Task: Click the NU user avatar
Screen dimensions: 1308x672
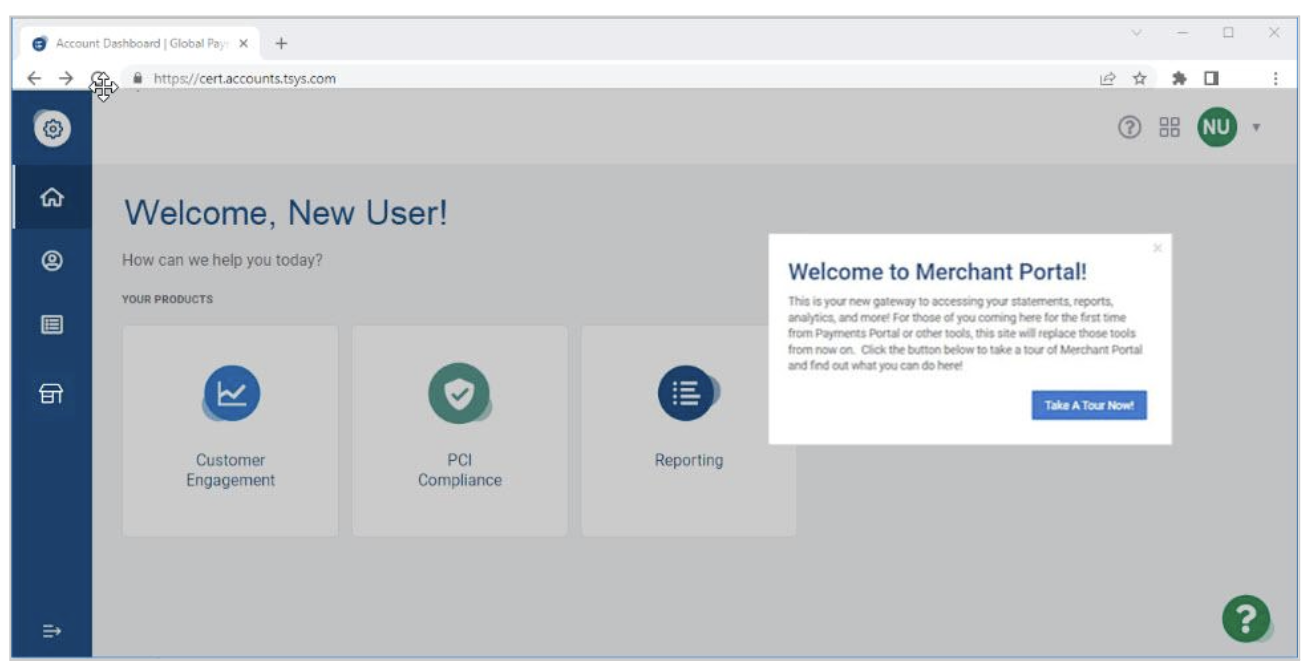Action: (1216, 128)
